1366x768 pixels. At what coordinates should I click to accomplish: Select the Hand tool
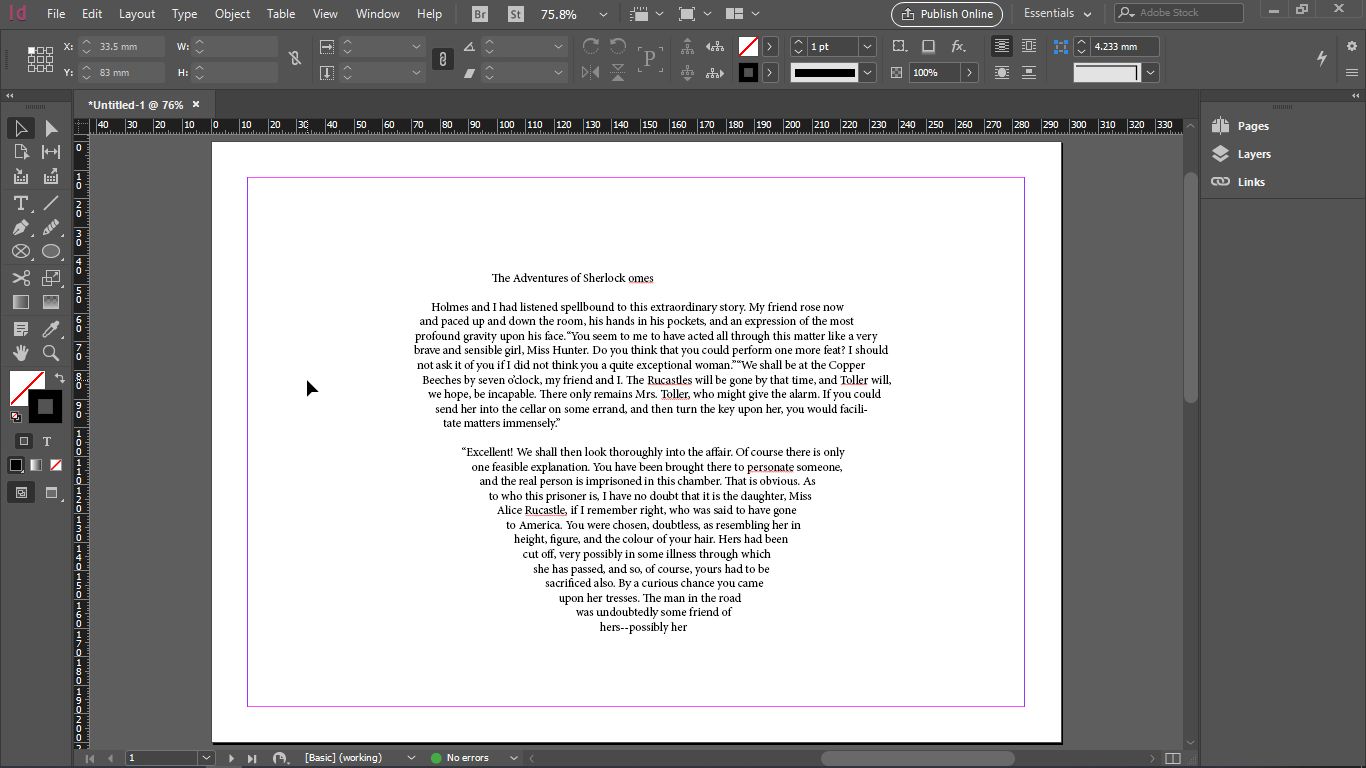coord(20,353)
